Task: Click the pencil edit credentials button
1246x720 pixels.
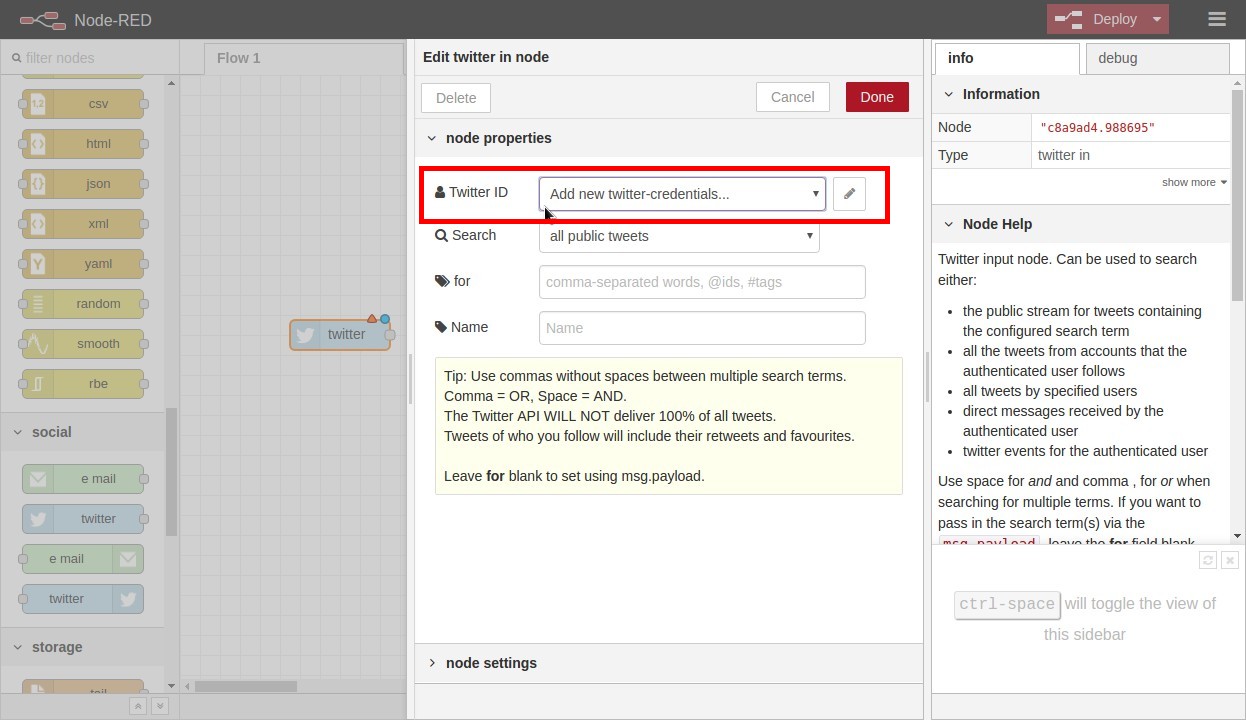Action: coord(849,194)
